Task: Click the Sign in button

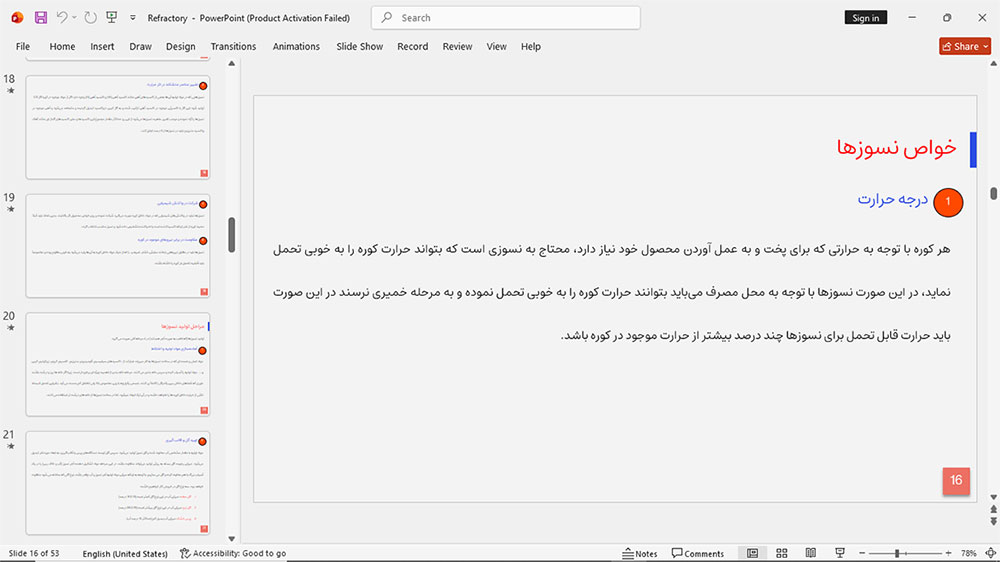Action: [865, 18]
